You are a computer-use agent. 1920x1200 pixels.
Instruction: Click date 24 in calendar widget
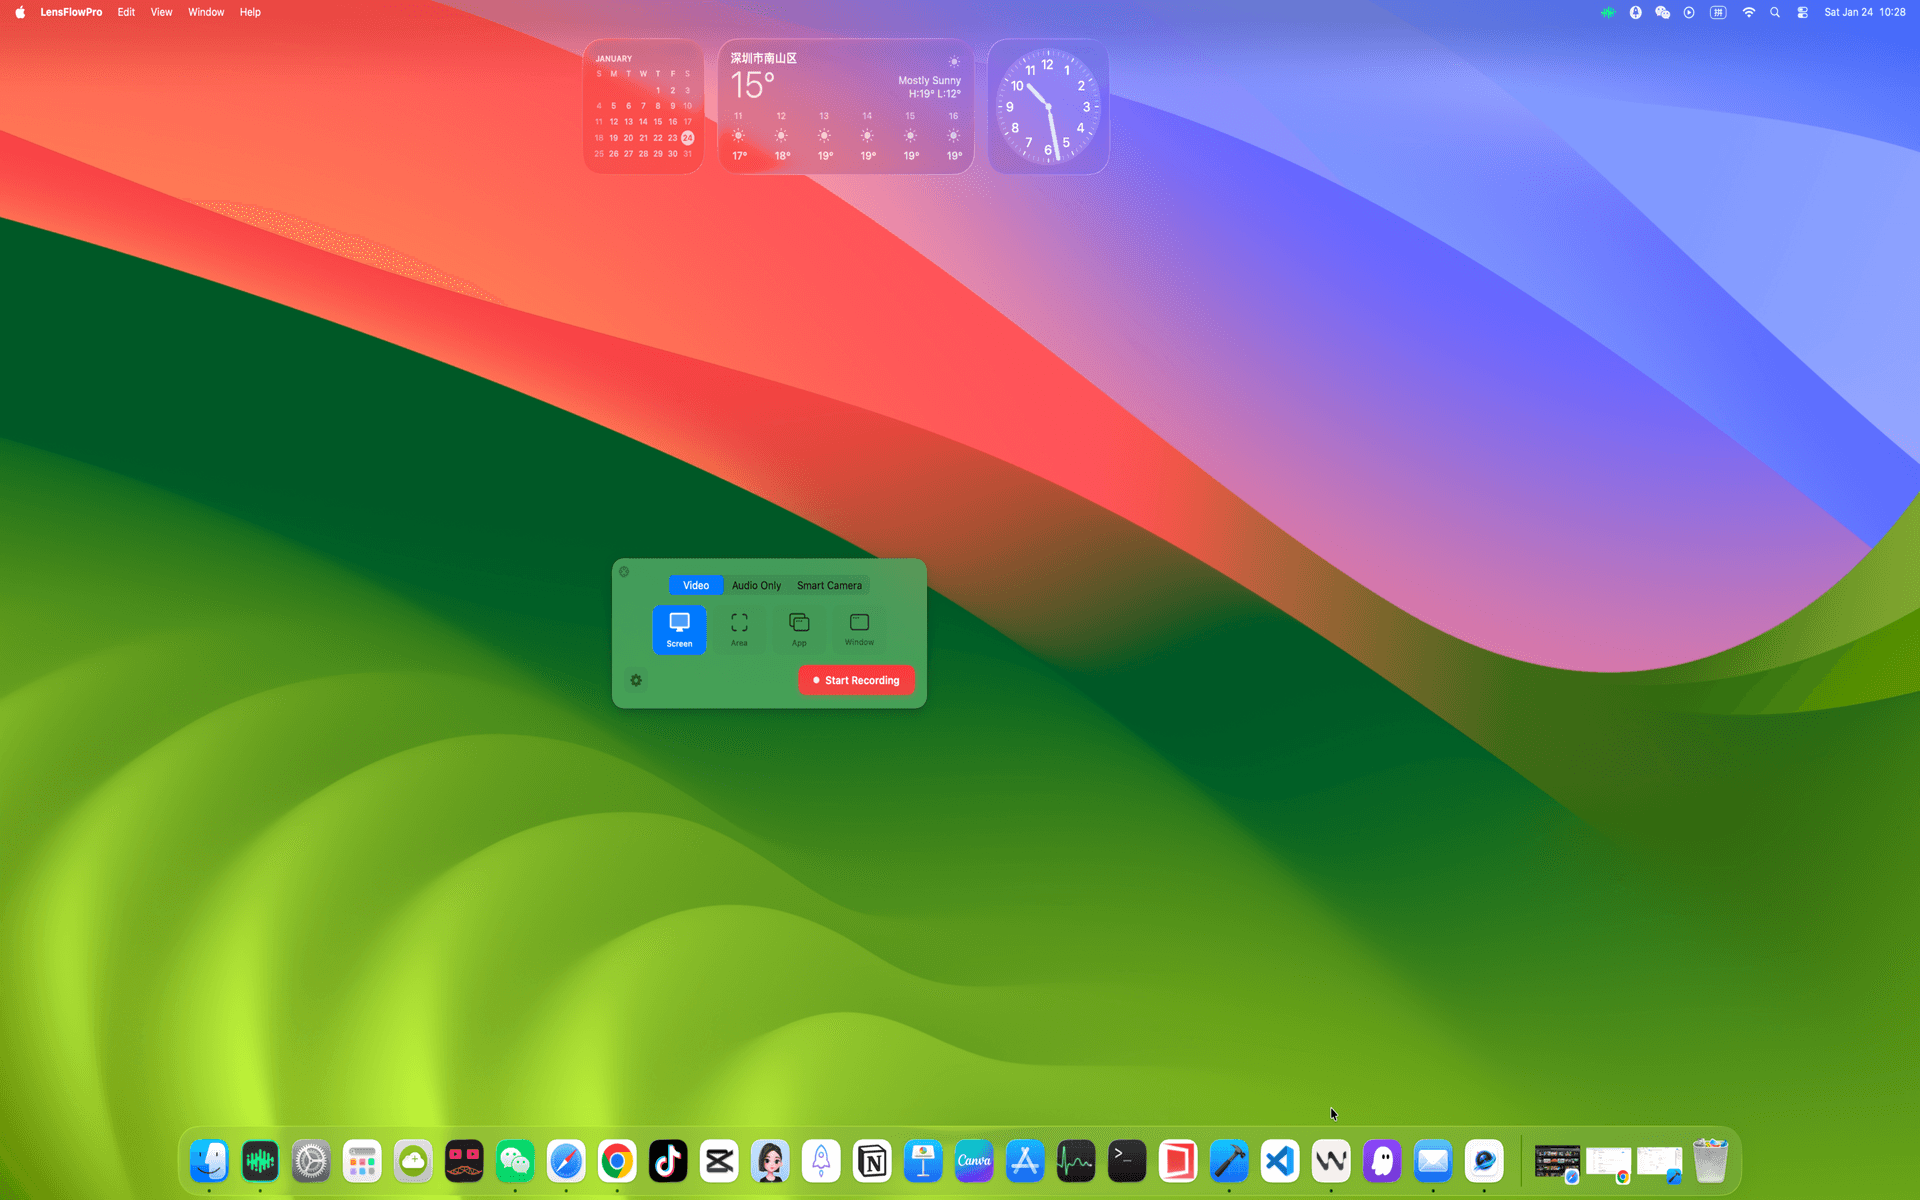[687, 138]
